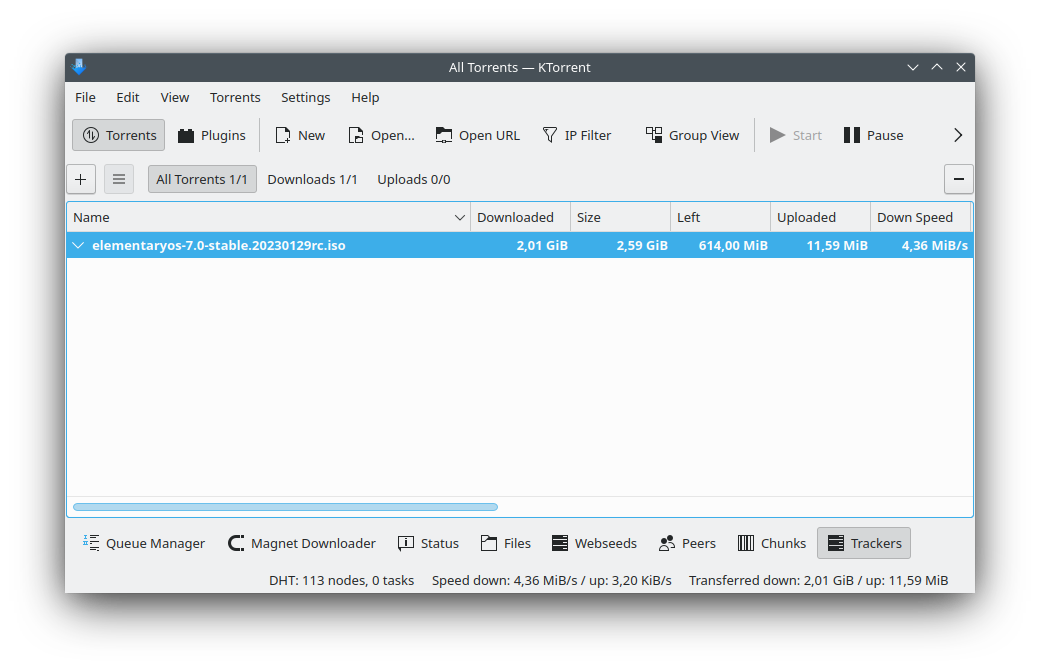1040x670 pixels.
Task: Click the 614,00 MiB left value
Action: (733, 245)
